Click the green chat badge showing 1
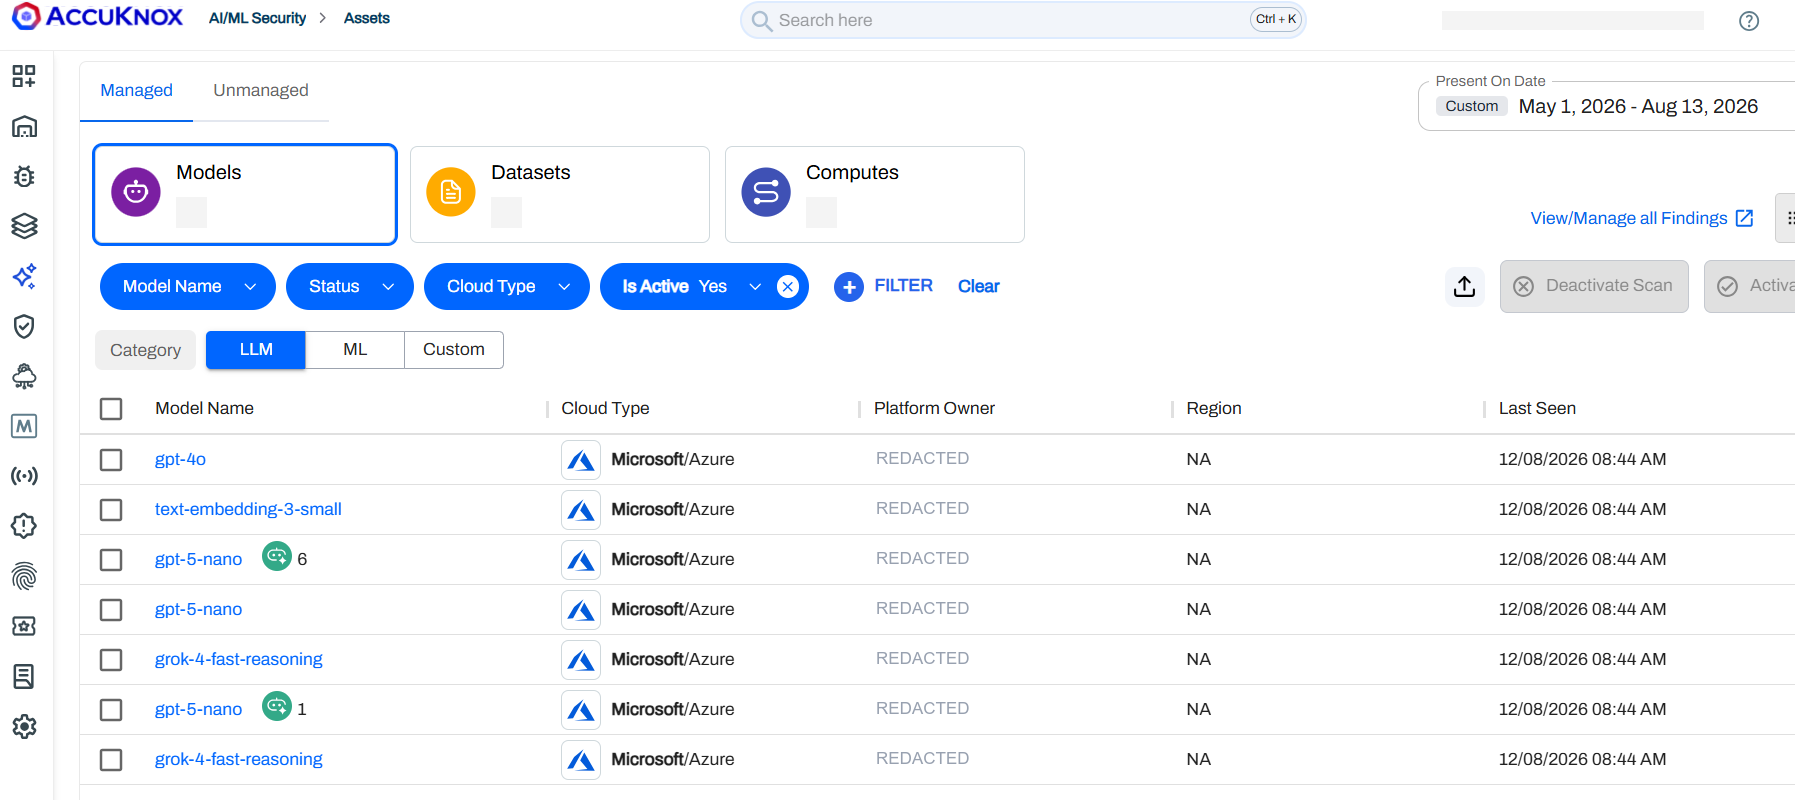This screenshot has width=1795, height=800. 277,706
